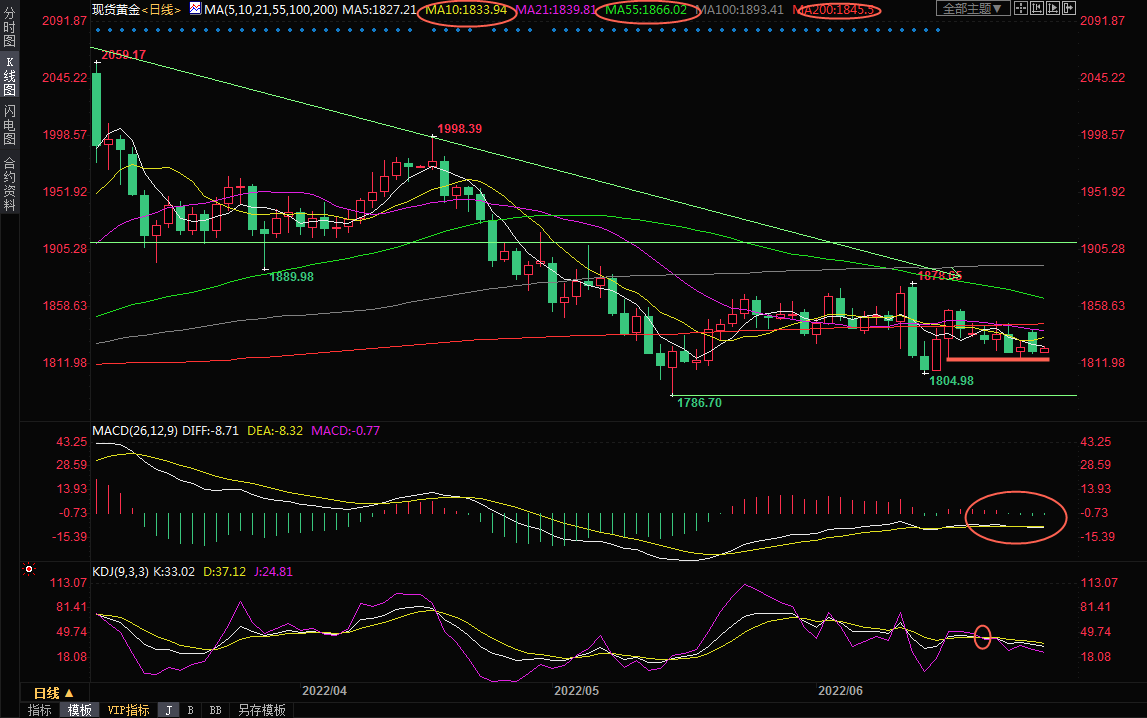Image resolution: width=1147 pixels, height=718 pixels.
Task: Click the red sun alert icon beside KDJ
Action: point(29,571)
